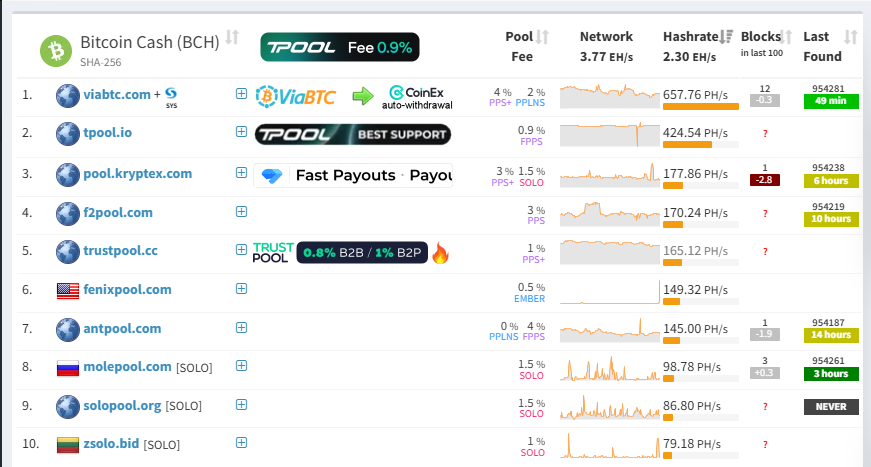Viewport: 871px width, 467px height.
Task: Click the TPOOL Fee 0.9% header banner
Action: coord(340,47)
